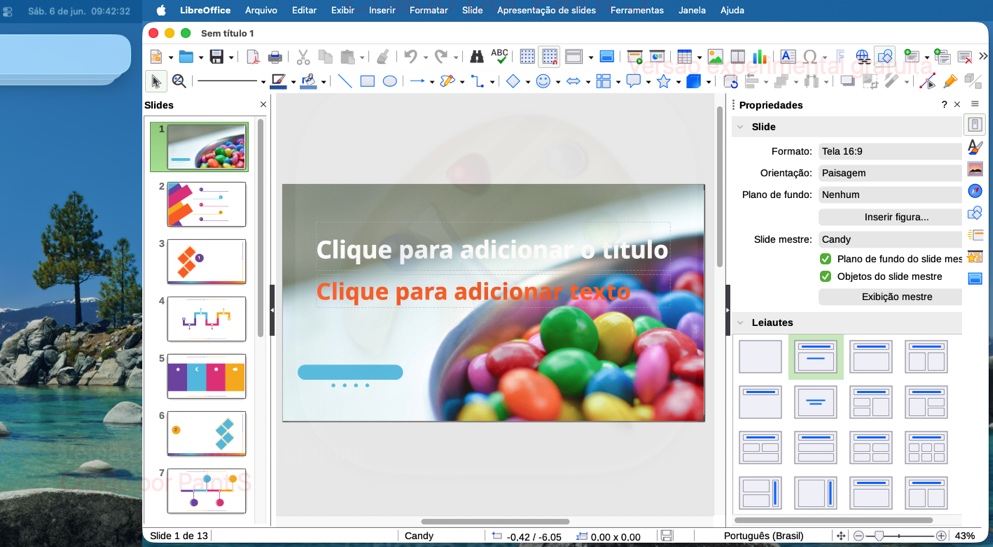Open the Ferramentas menu

point(636,10)
